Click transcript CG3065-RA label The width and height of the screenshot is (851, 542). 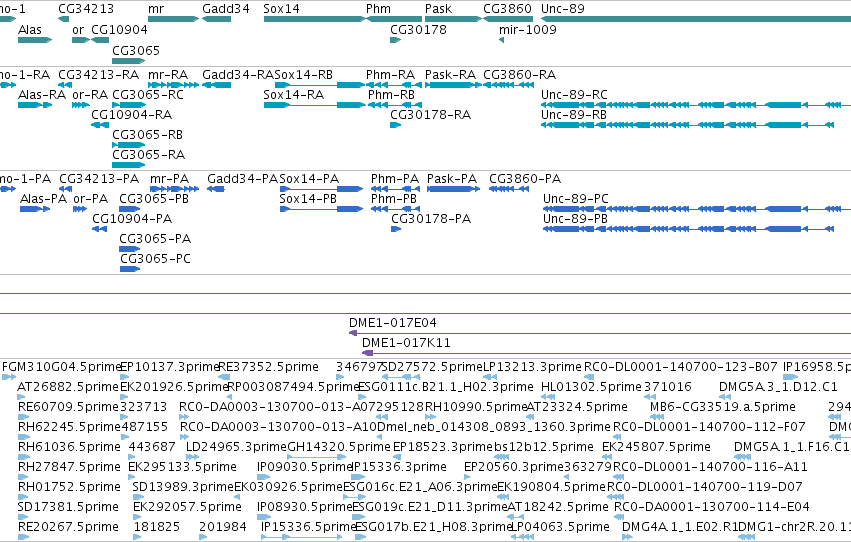[x=149, y=155]
